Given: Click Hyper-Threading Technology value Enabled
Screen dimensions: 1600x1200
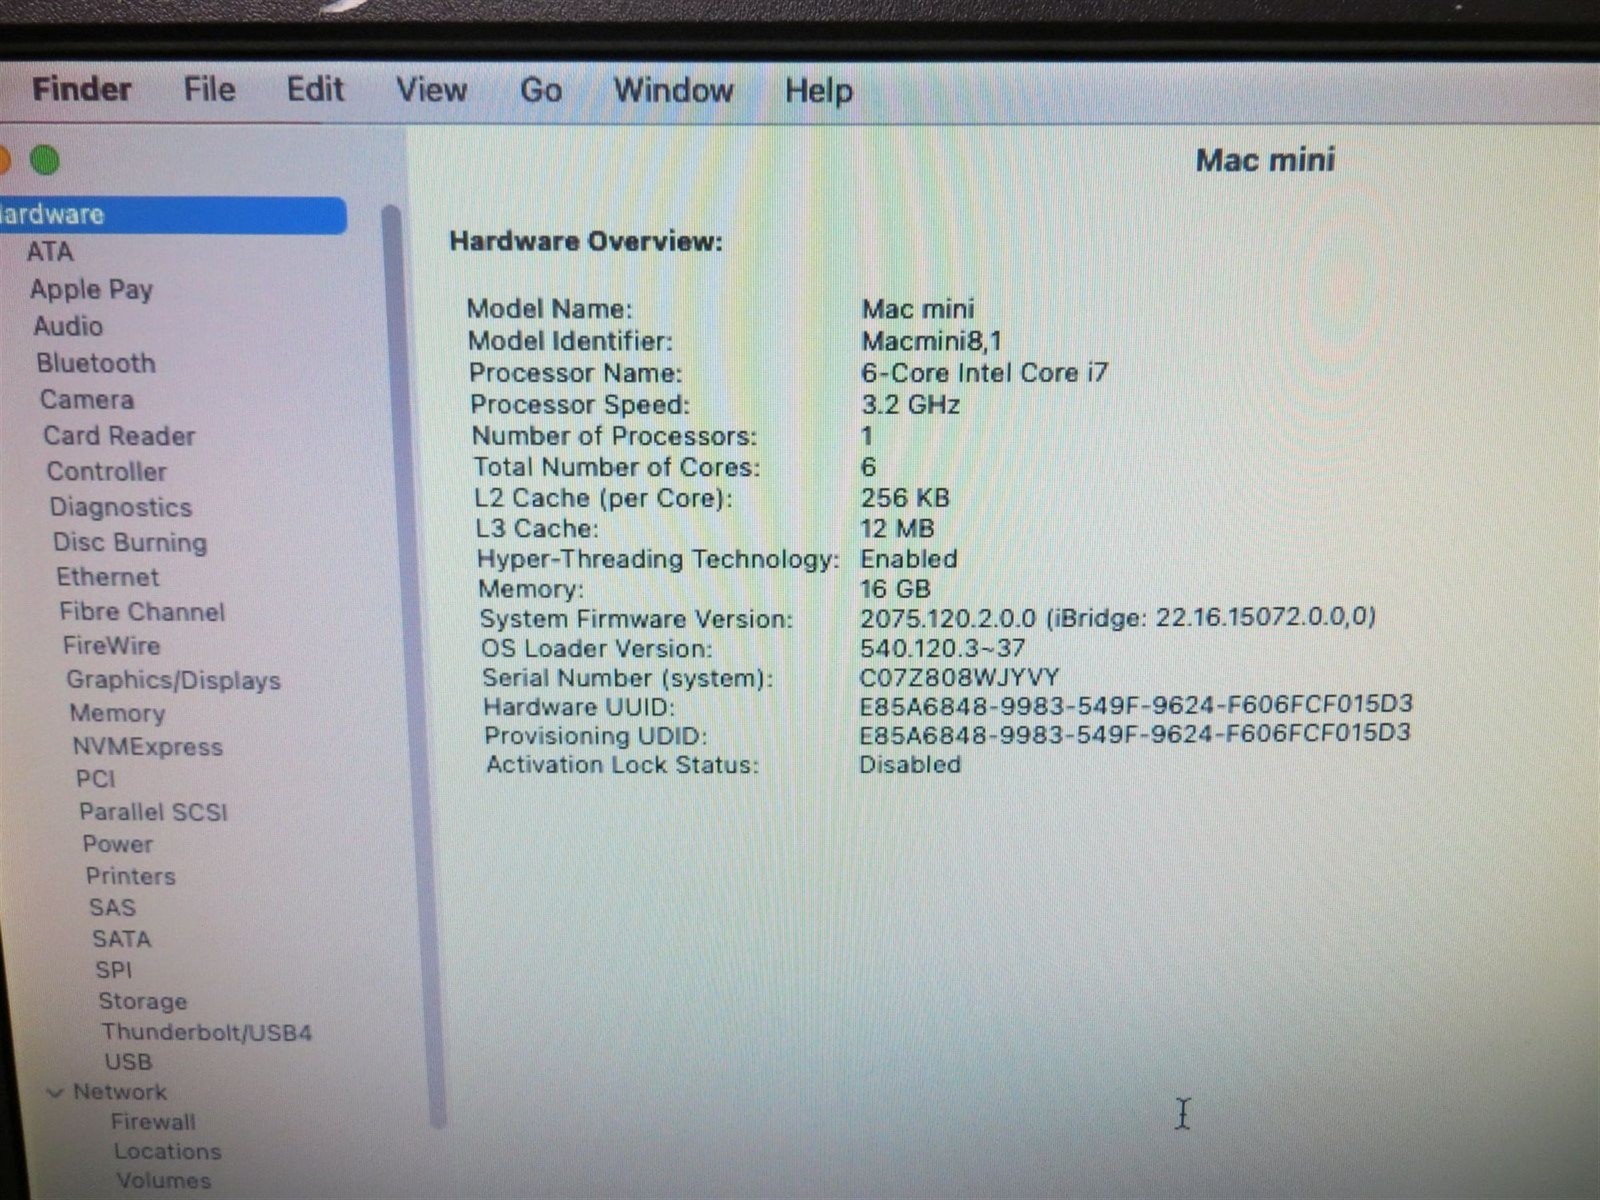Looking at the screenshot, I should coord(909,558).
